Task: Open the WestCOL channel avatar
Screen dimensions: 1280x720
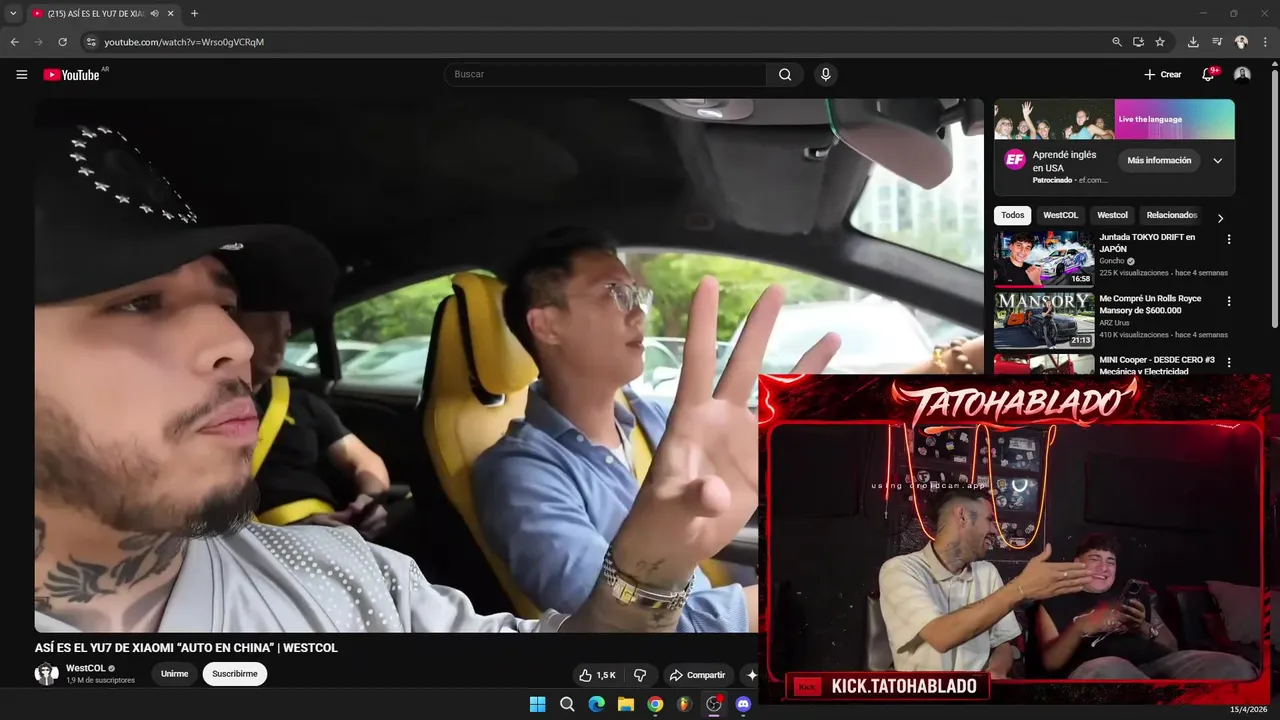Action: coord(46,674)
